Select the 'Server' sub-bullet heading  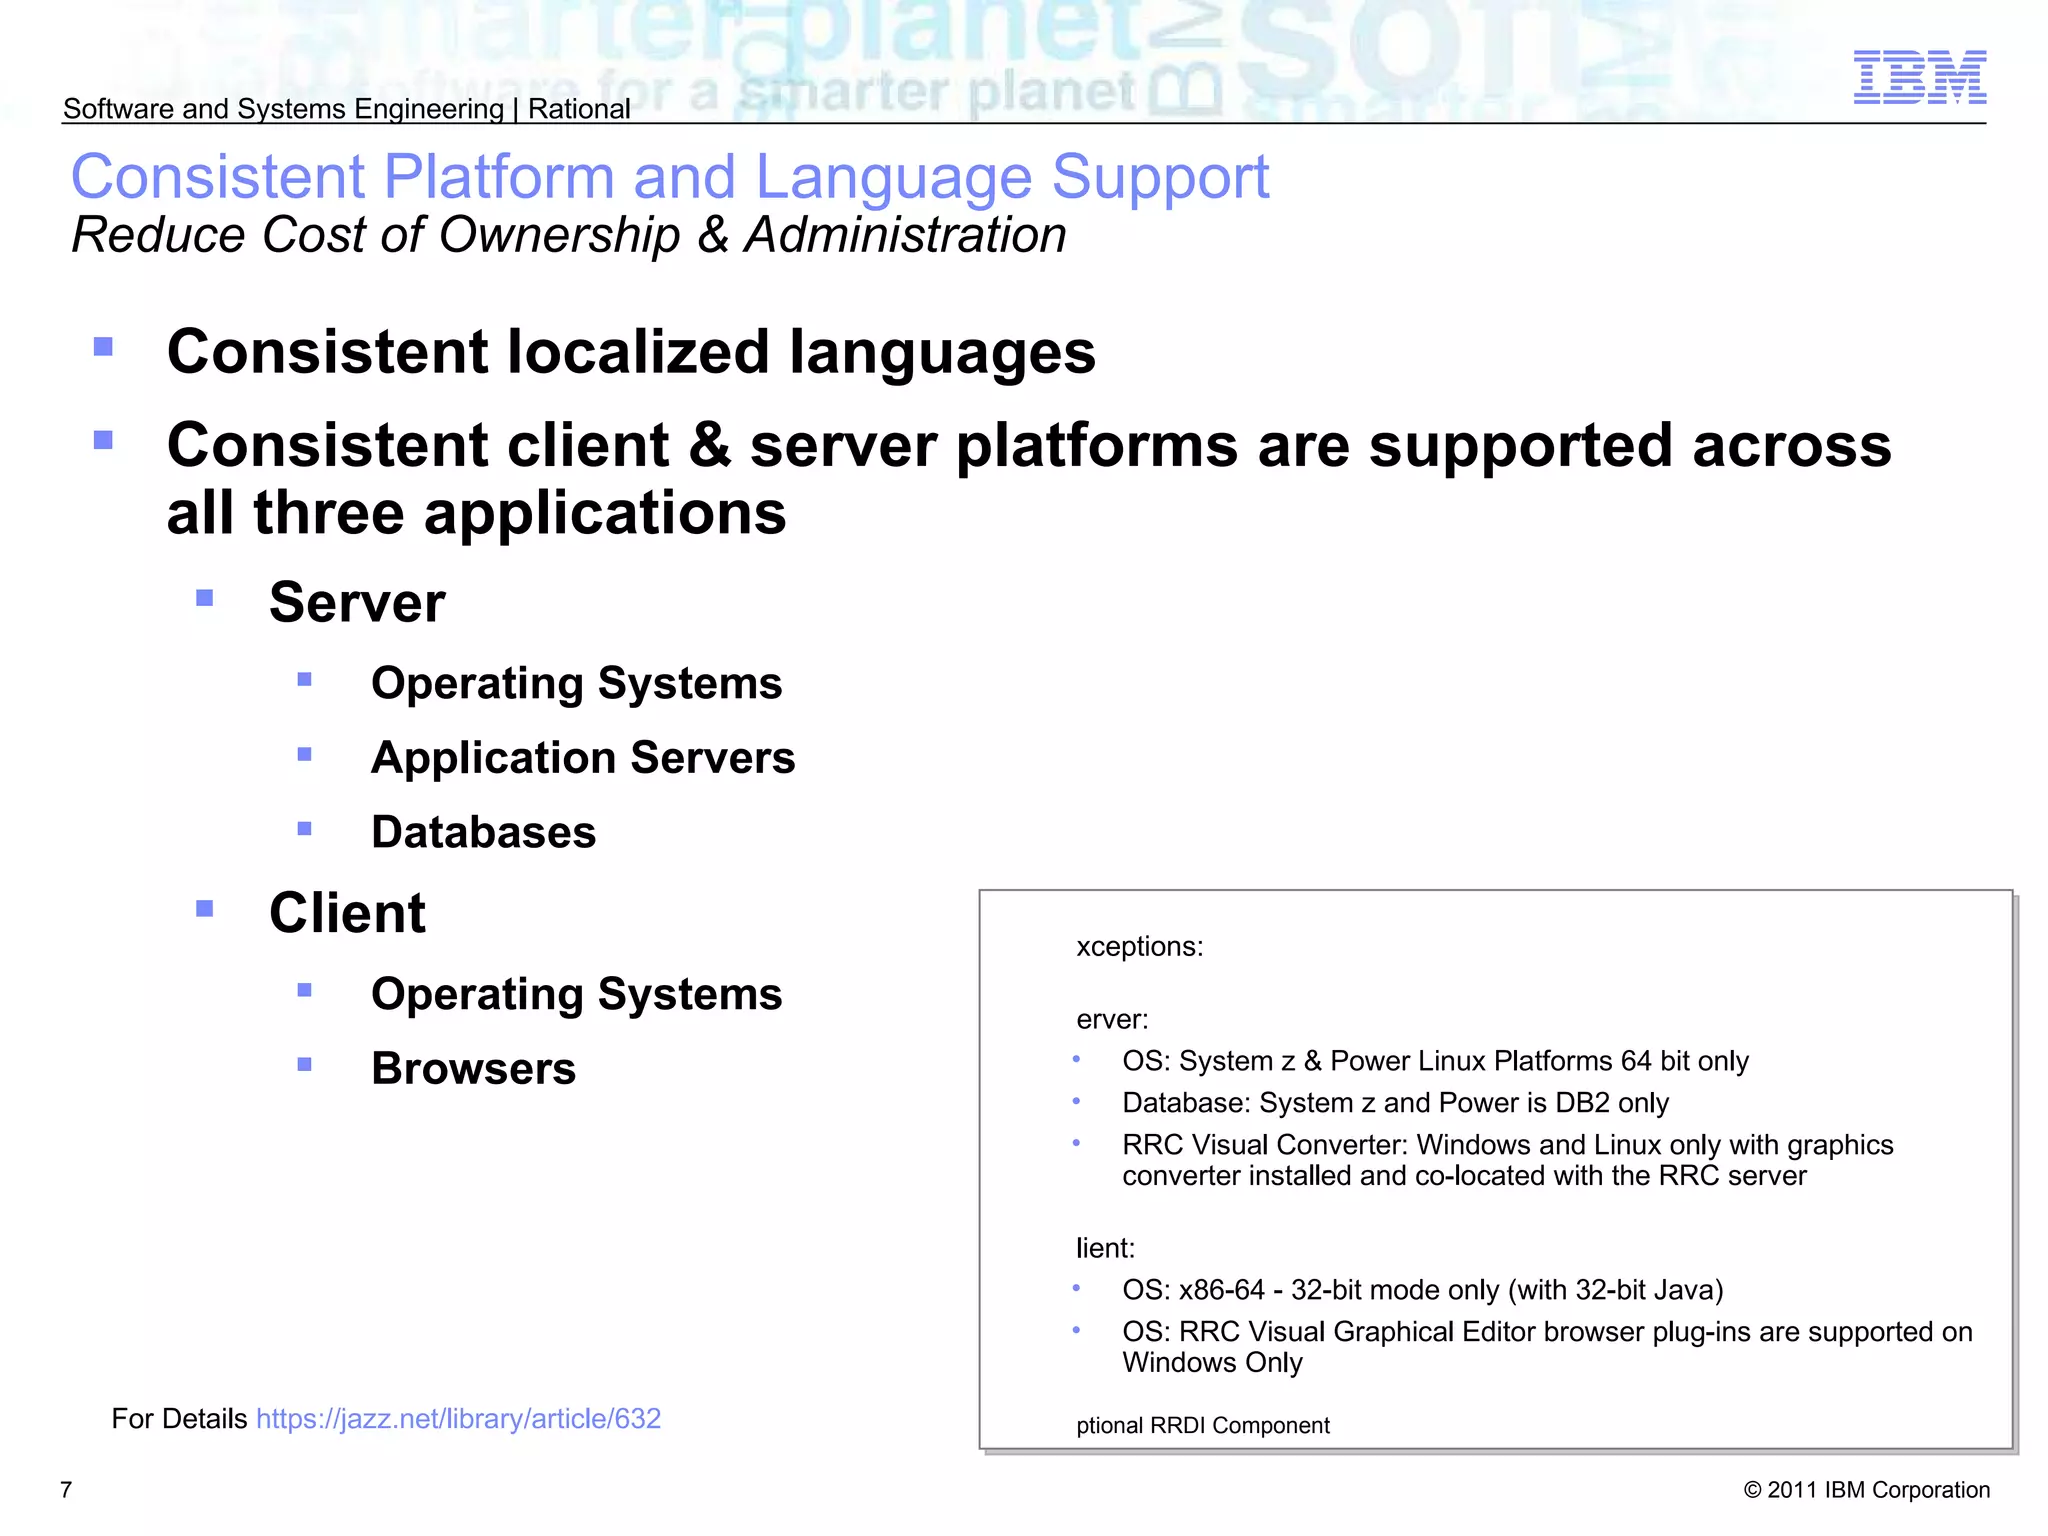(357, 602)
